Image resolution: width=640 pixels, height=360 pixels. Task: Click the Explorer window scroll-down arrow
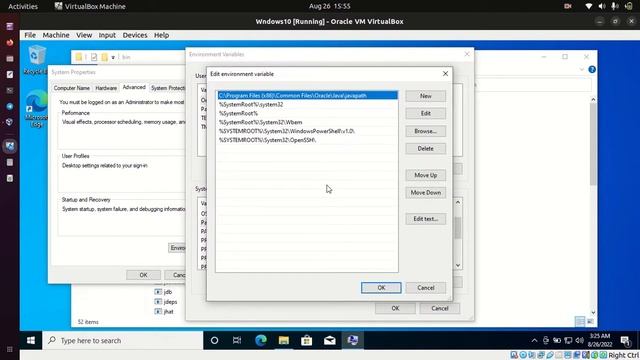tap(593, 312)
